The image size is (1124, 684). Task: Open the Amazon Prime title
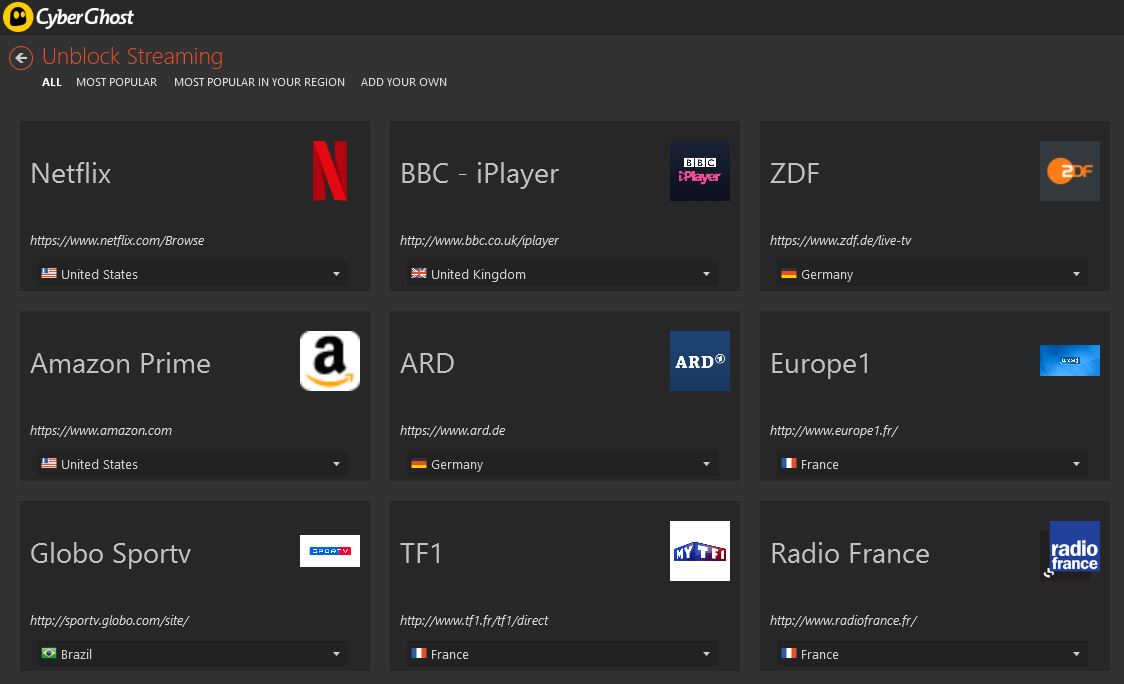click(x=120, y=364)
